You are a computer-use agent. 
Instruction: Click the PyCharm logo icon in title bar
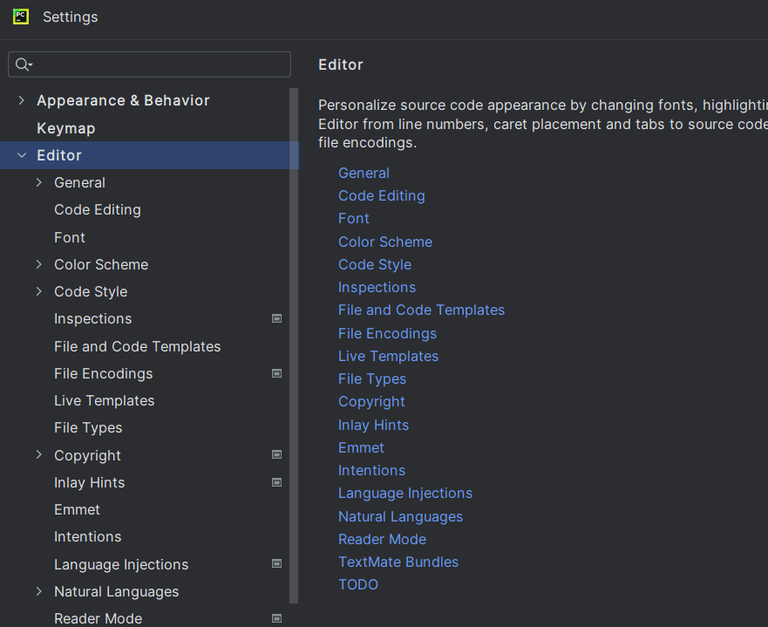tap(20, 17)
